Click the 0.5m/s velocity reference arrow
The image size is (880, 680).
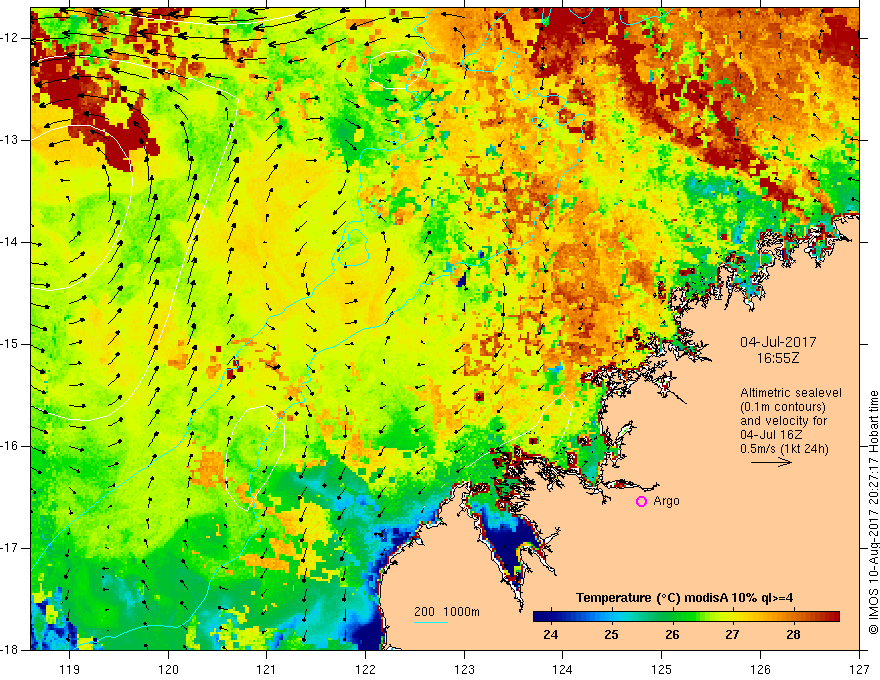click(772, 462)
